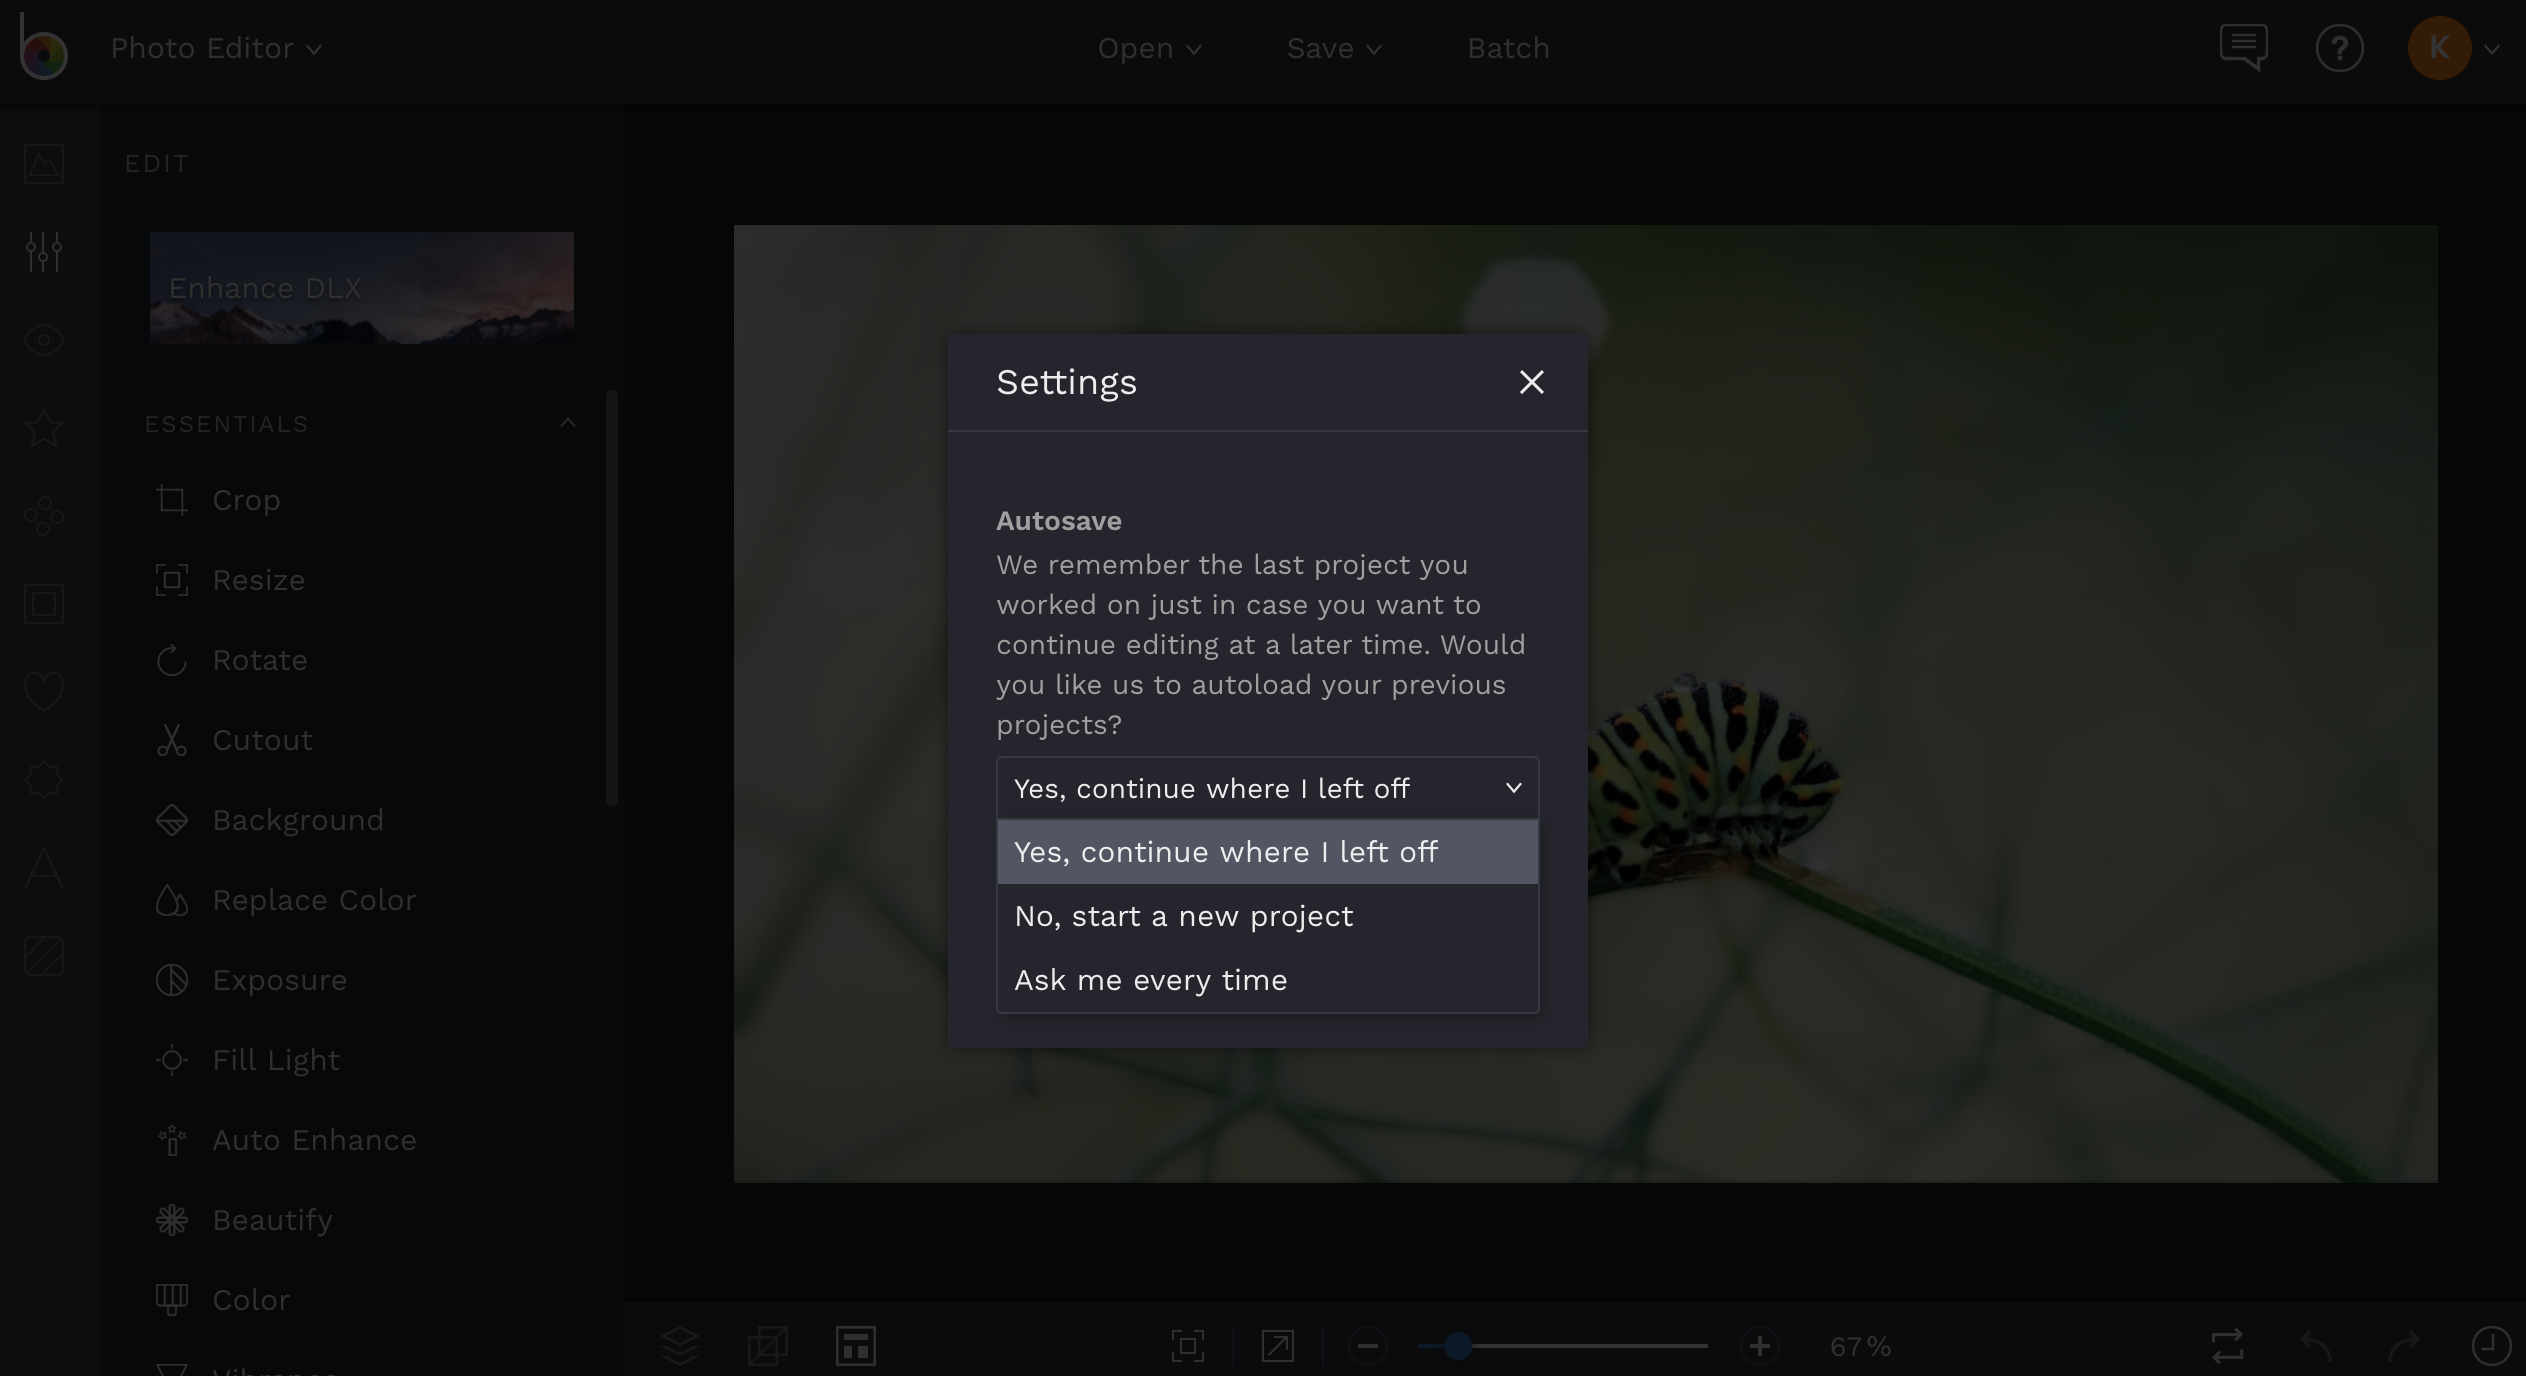Open the Replace Color tool
Image resolution: width=2526 pixels, height=1376 pixels.
[x=286, y=900]
